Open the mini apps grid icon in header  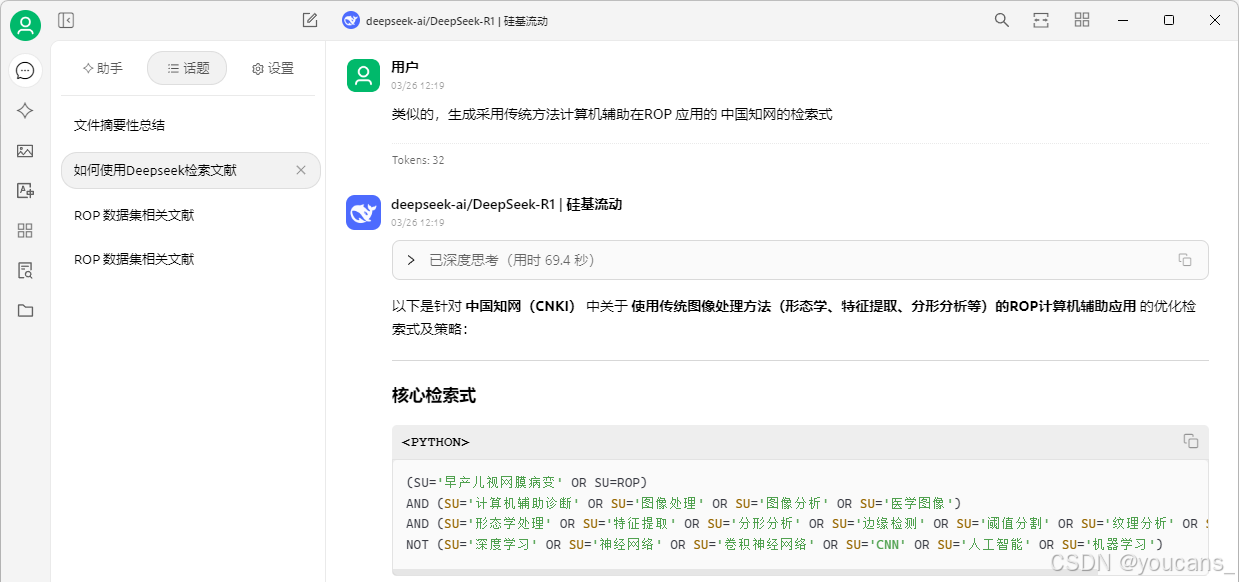[1081, 20]
